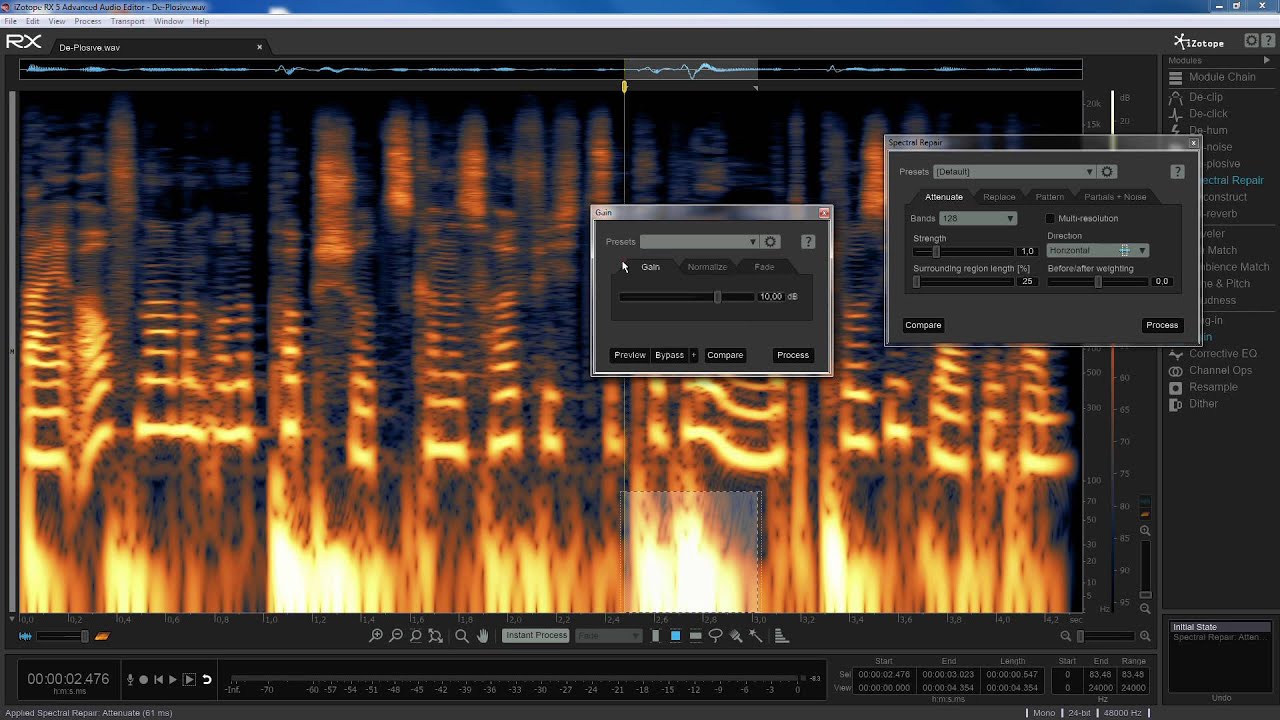Toggle loop playback

point(207,679)
